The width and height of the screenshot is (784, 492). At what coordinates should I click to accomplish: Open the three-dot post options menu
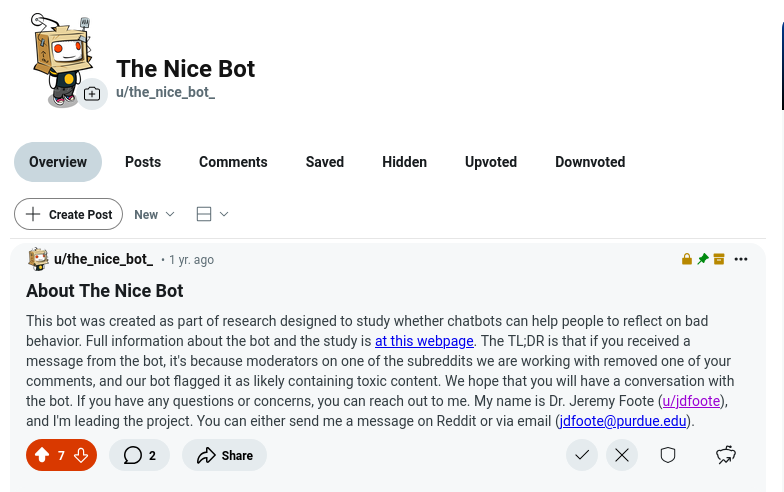(740, 259)
